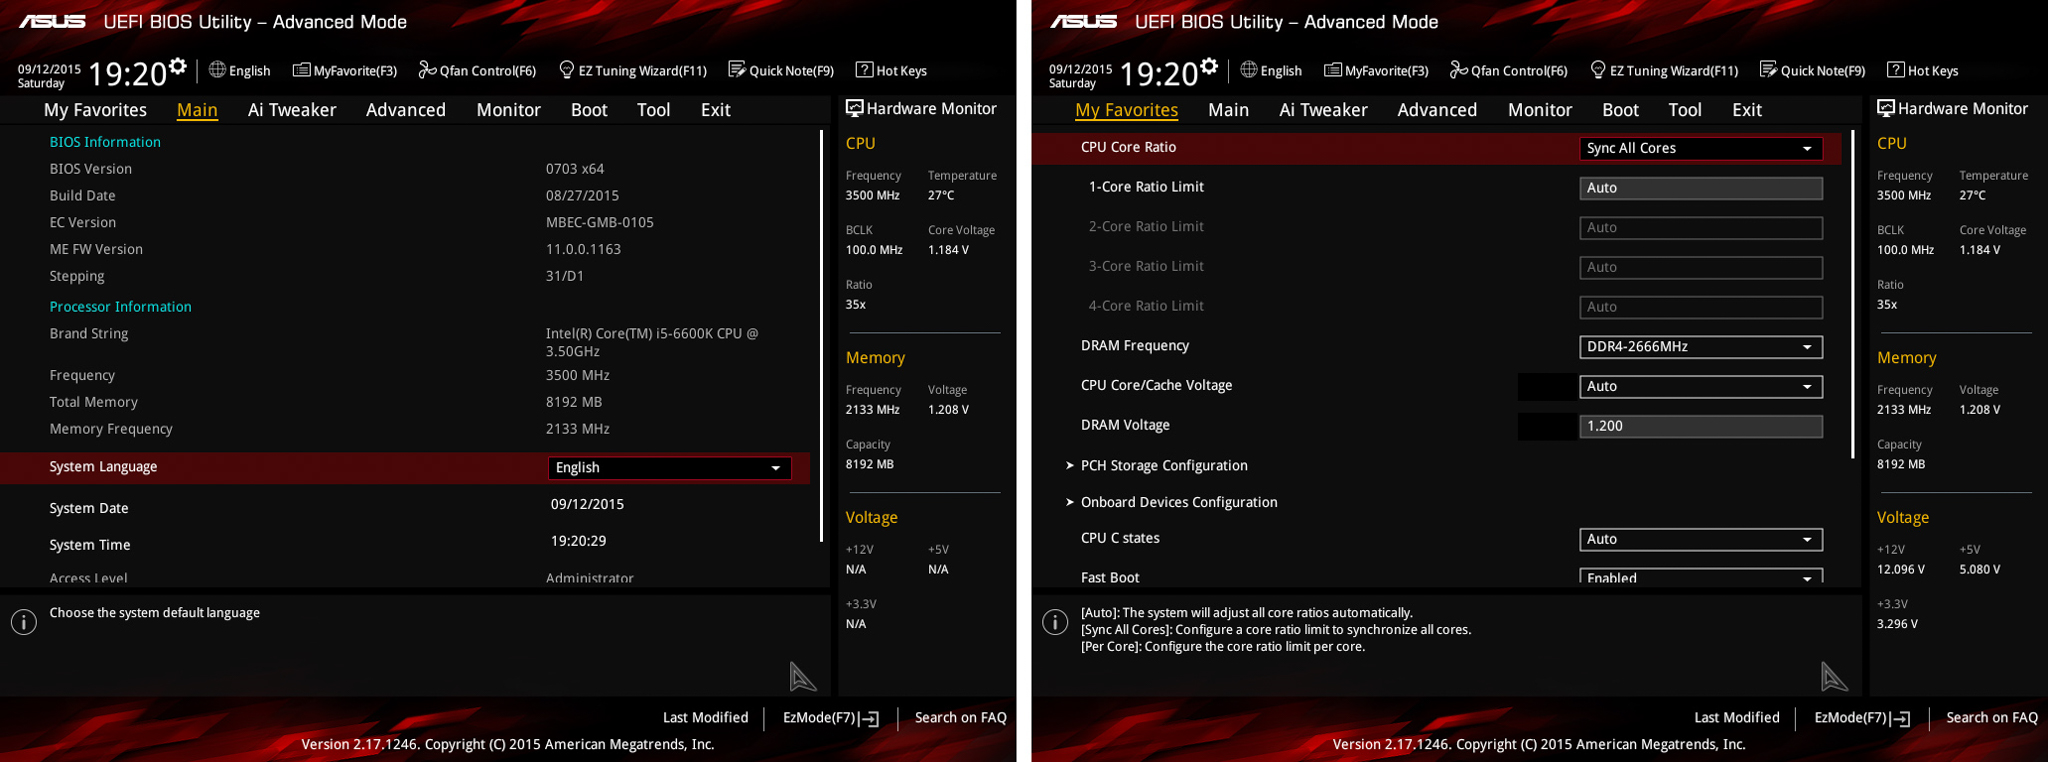Open the Boot tab in right window

point(1620,110)
